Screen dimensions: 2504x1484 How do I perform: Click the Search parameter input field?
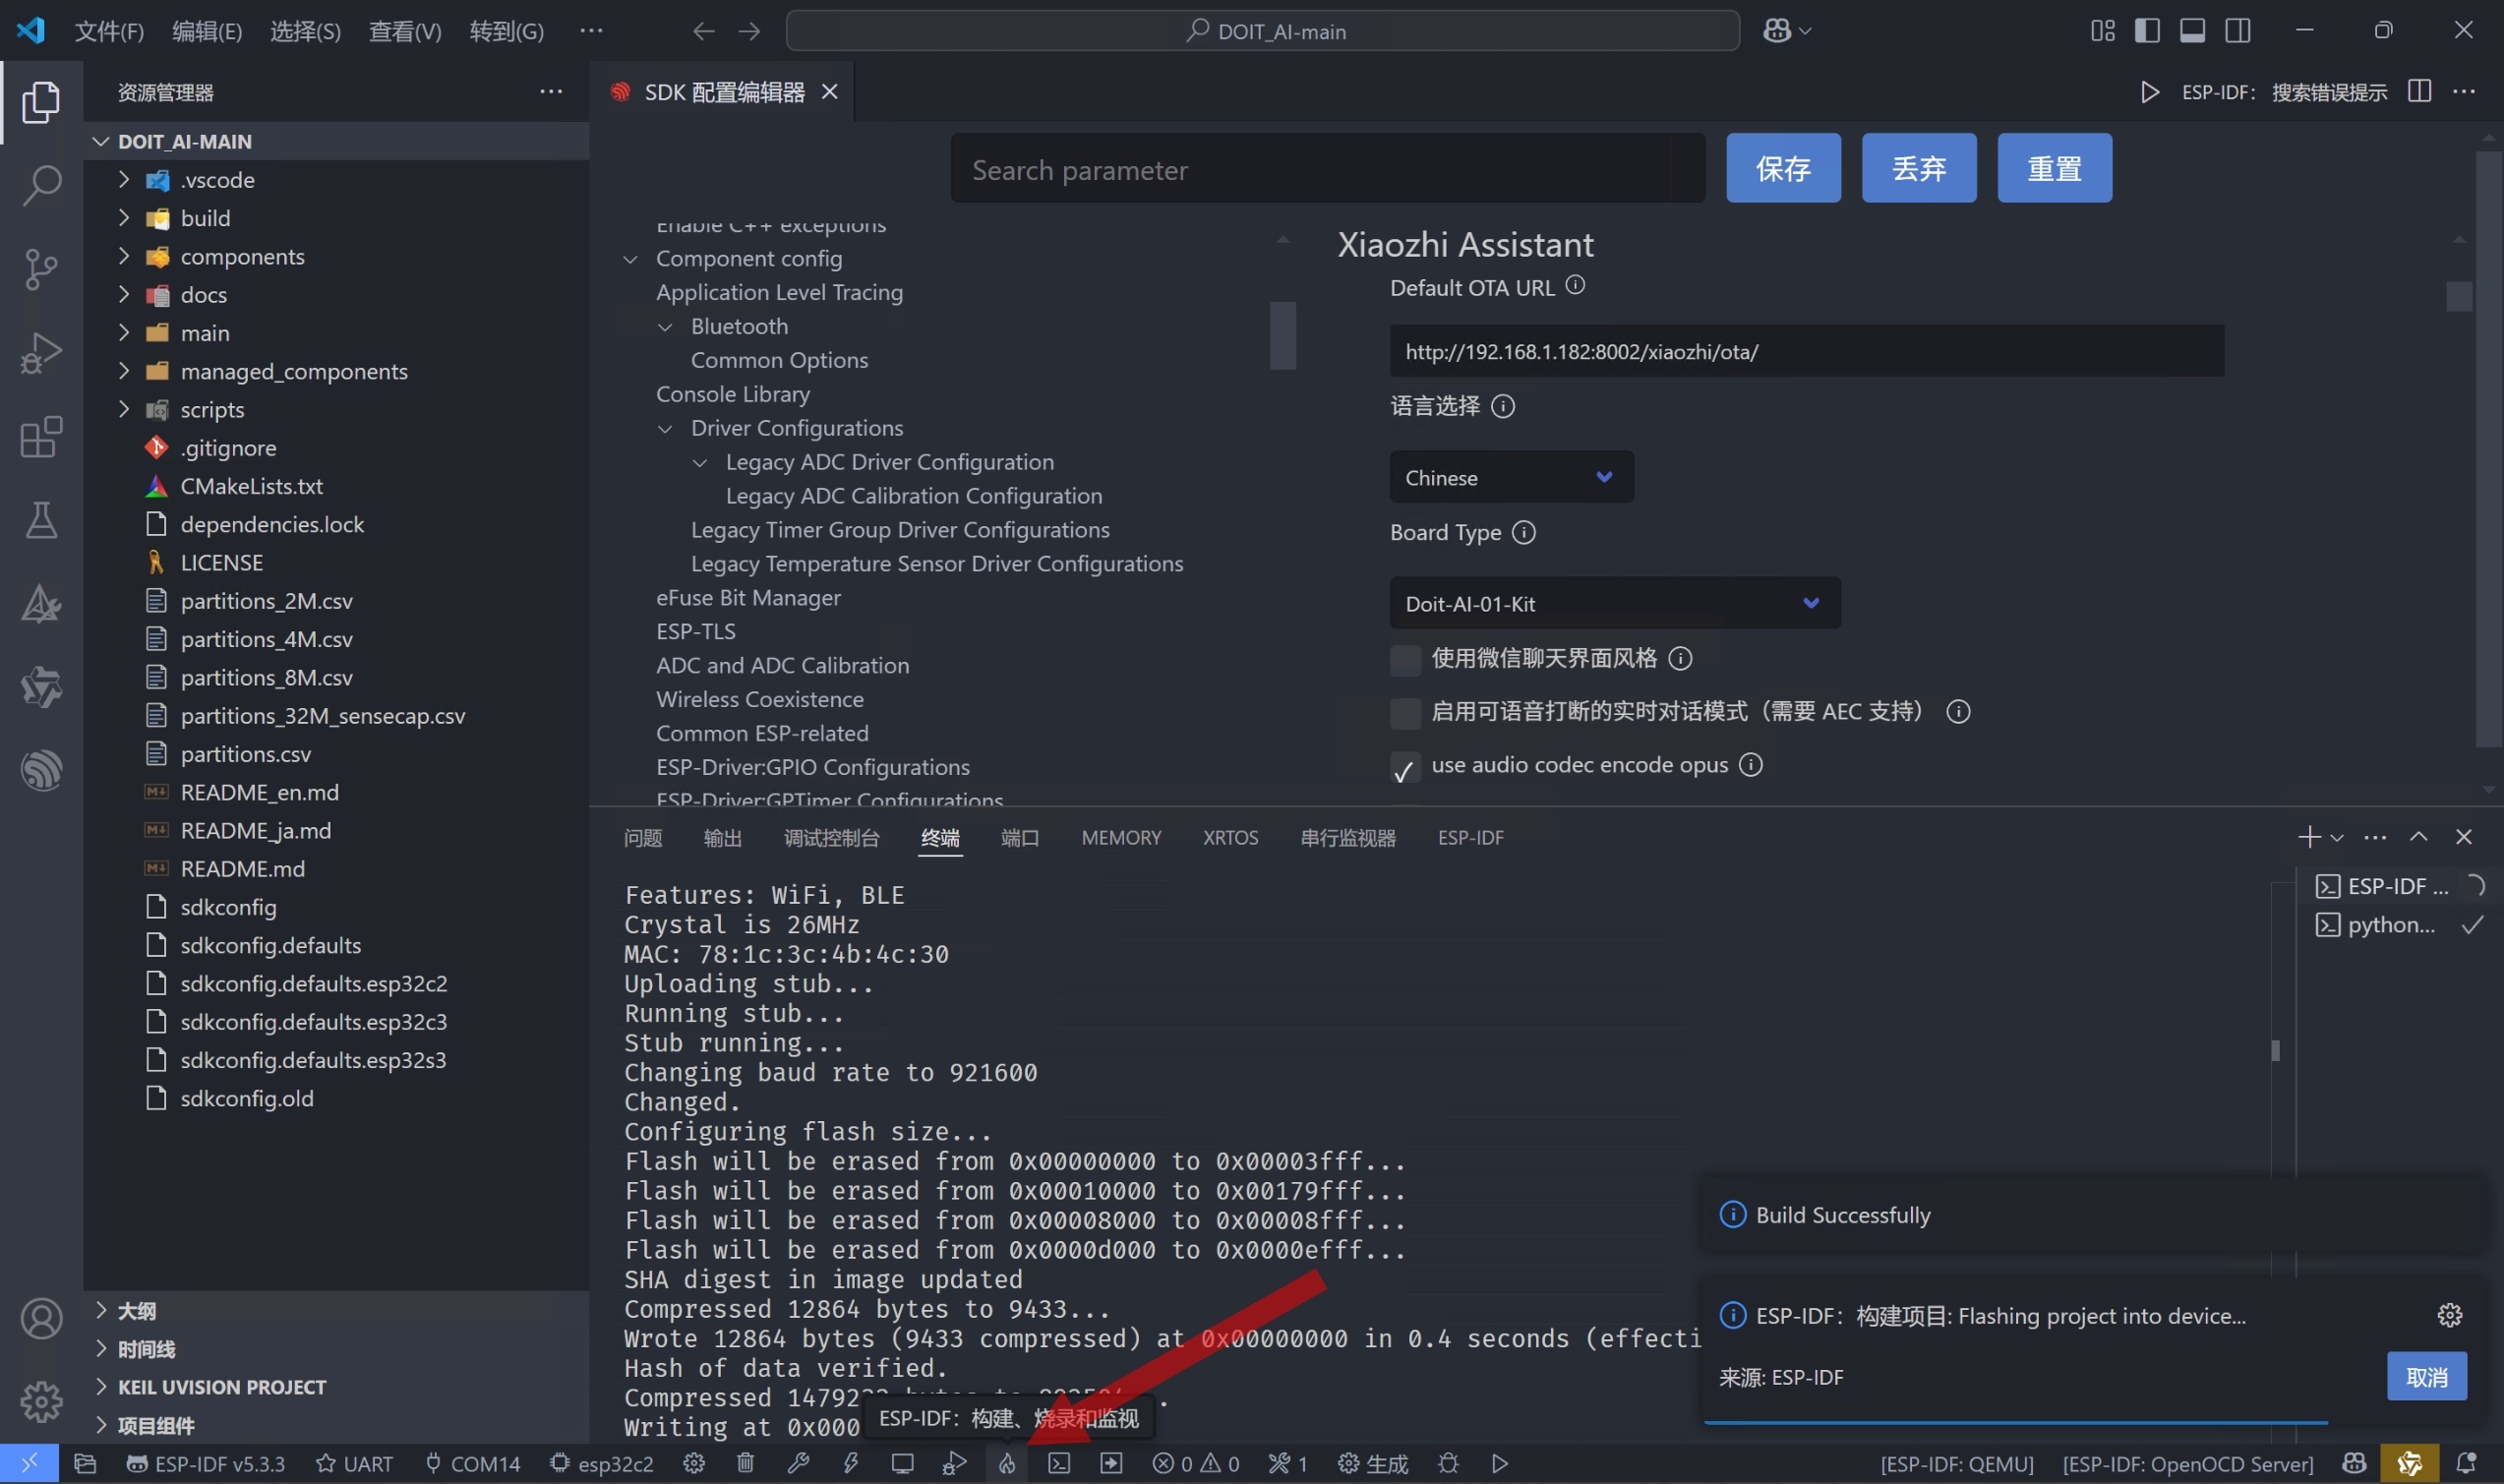[x=1326, y=169]
